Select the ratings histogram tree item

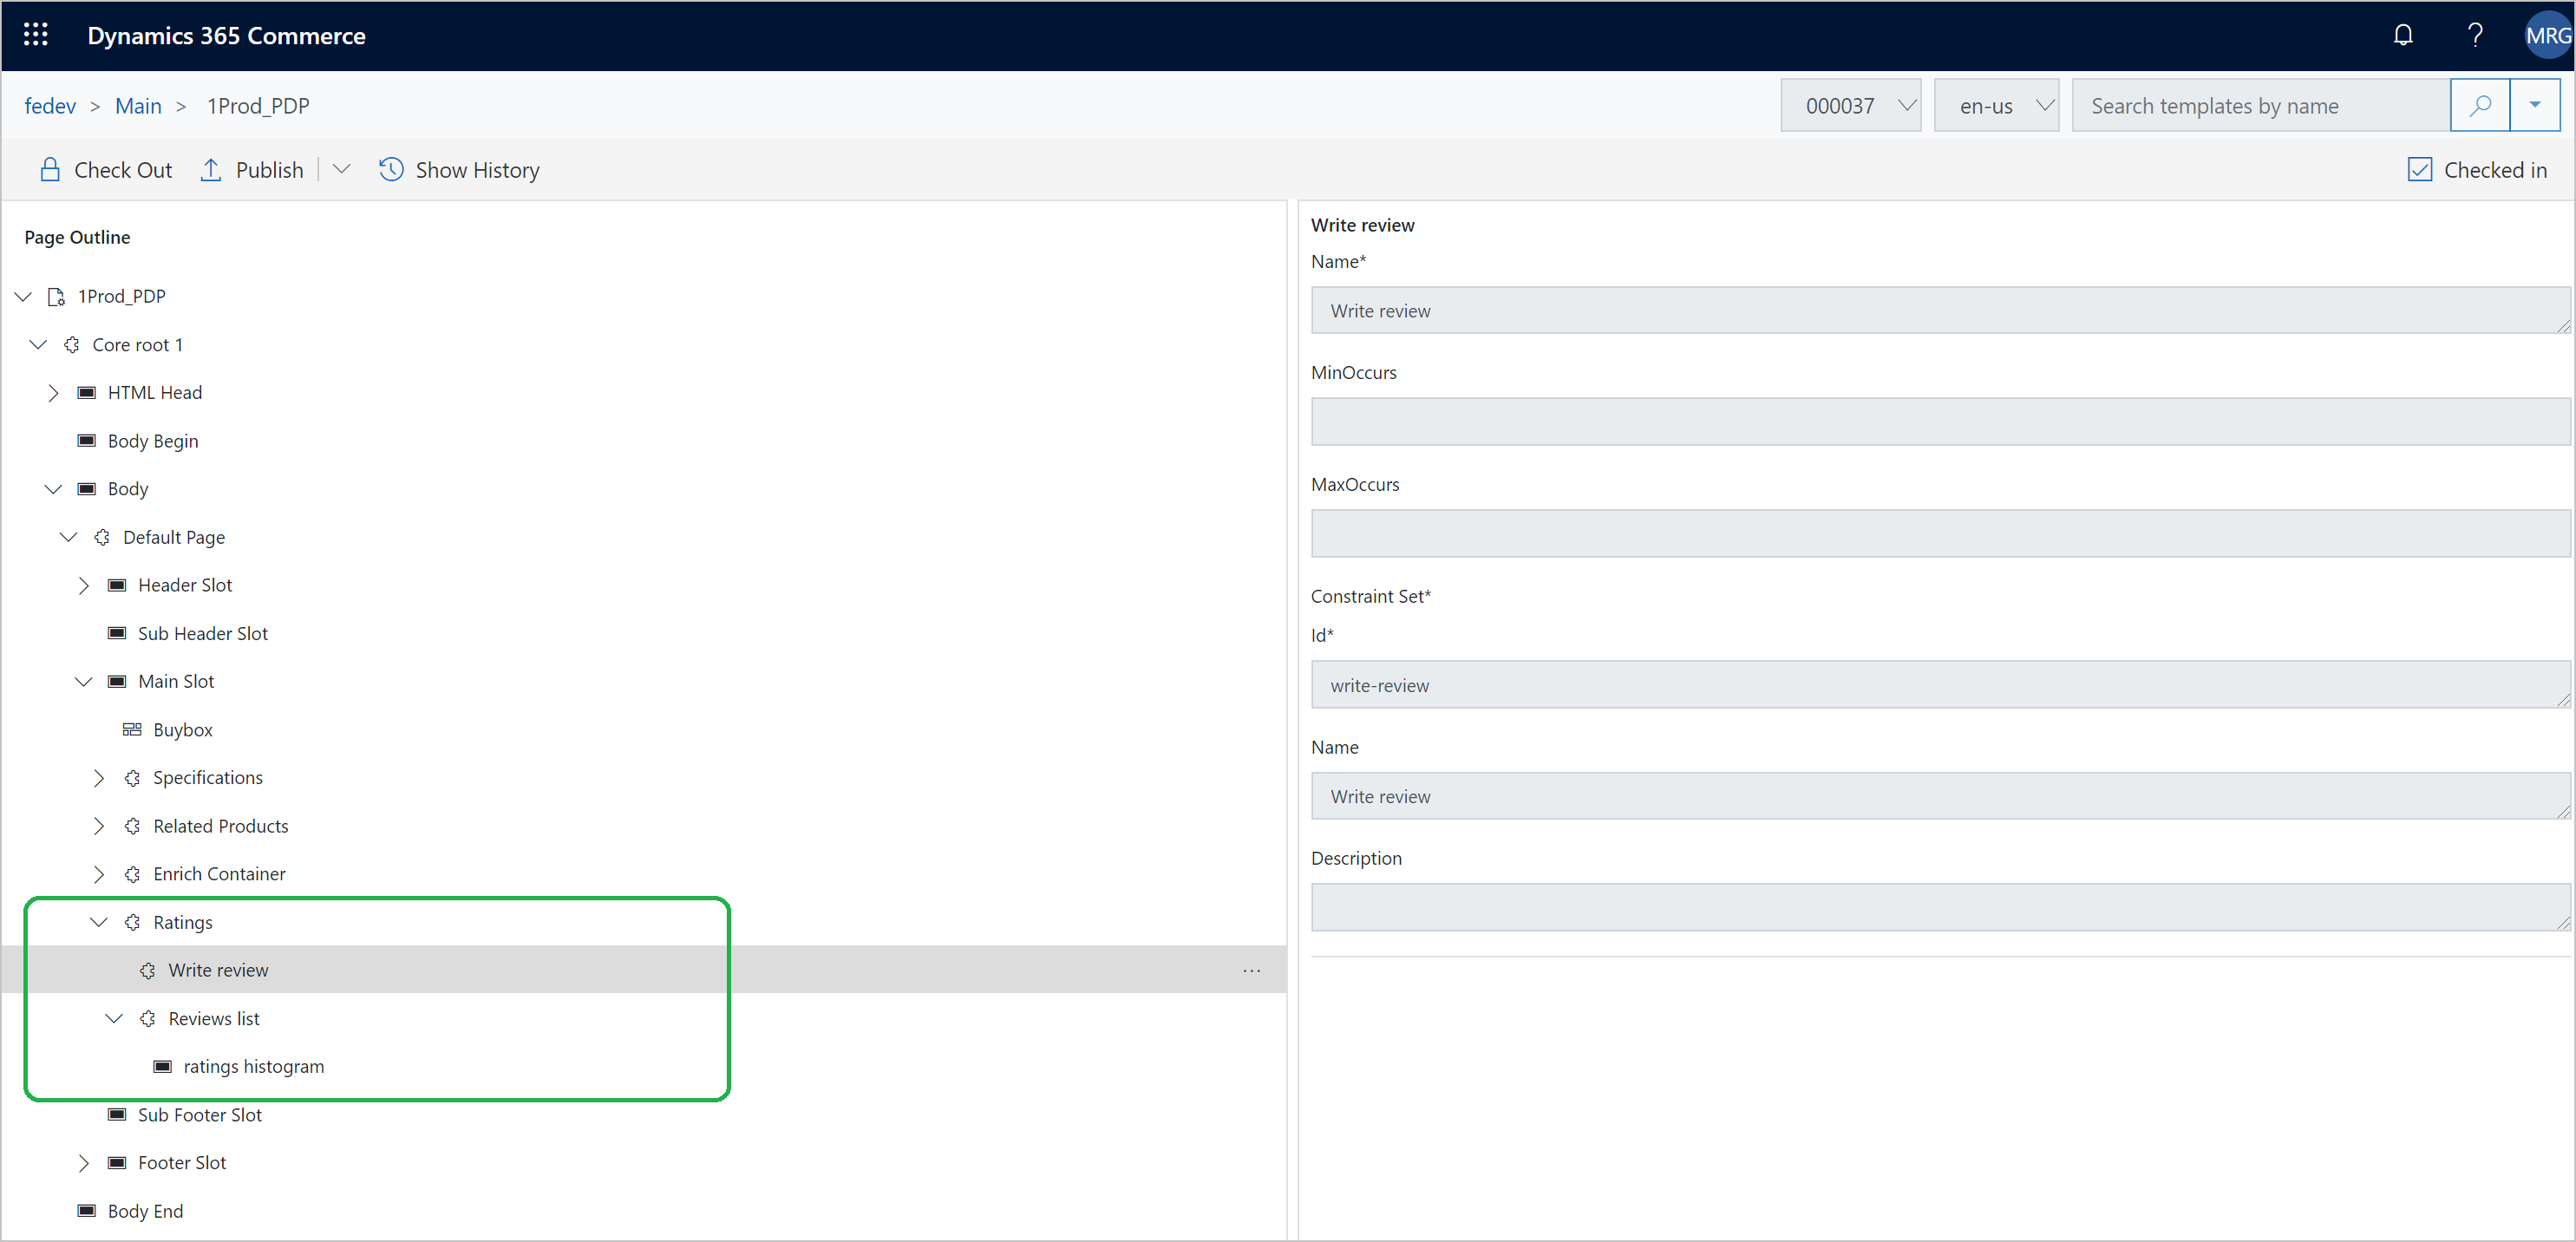[255, 1066]
